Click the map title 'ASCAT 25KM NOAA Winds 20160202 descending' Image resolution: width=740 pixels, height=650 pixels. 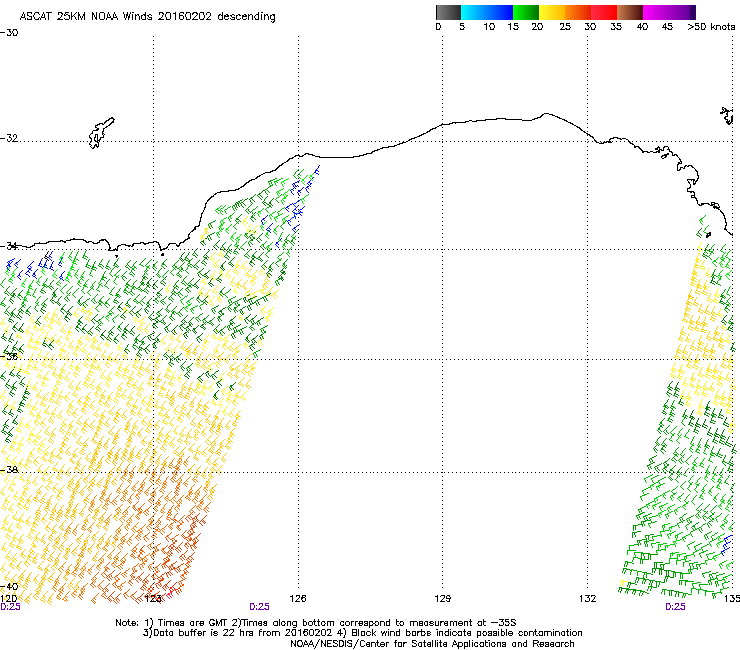click(147, 17)
